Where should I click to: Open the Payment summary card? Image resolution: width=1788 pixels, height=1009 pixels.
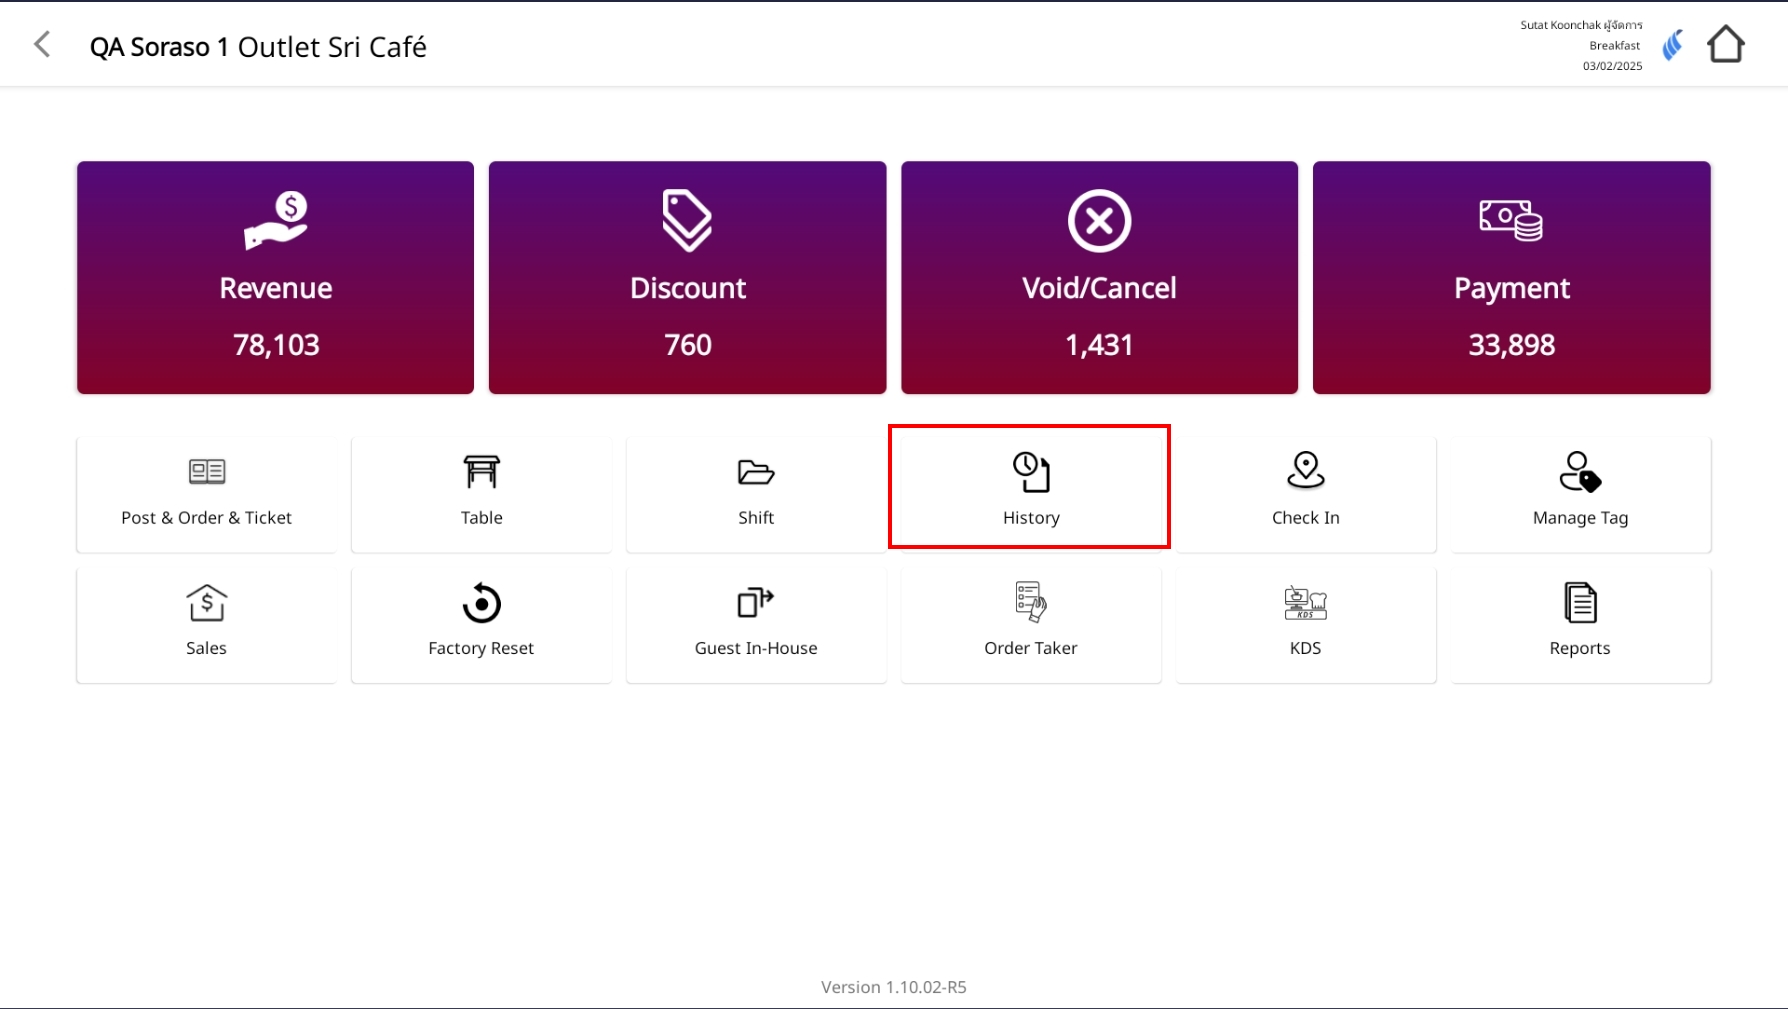click(x=1511, y=277)
